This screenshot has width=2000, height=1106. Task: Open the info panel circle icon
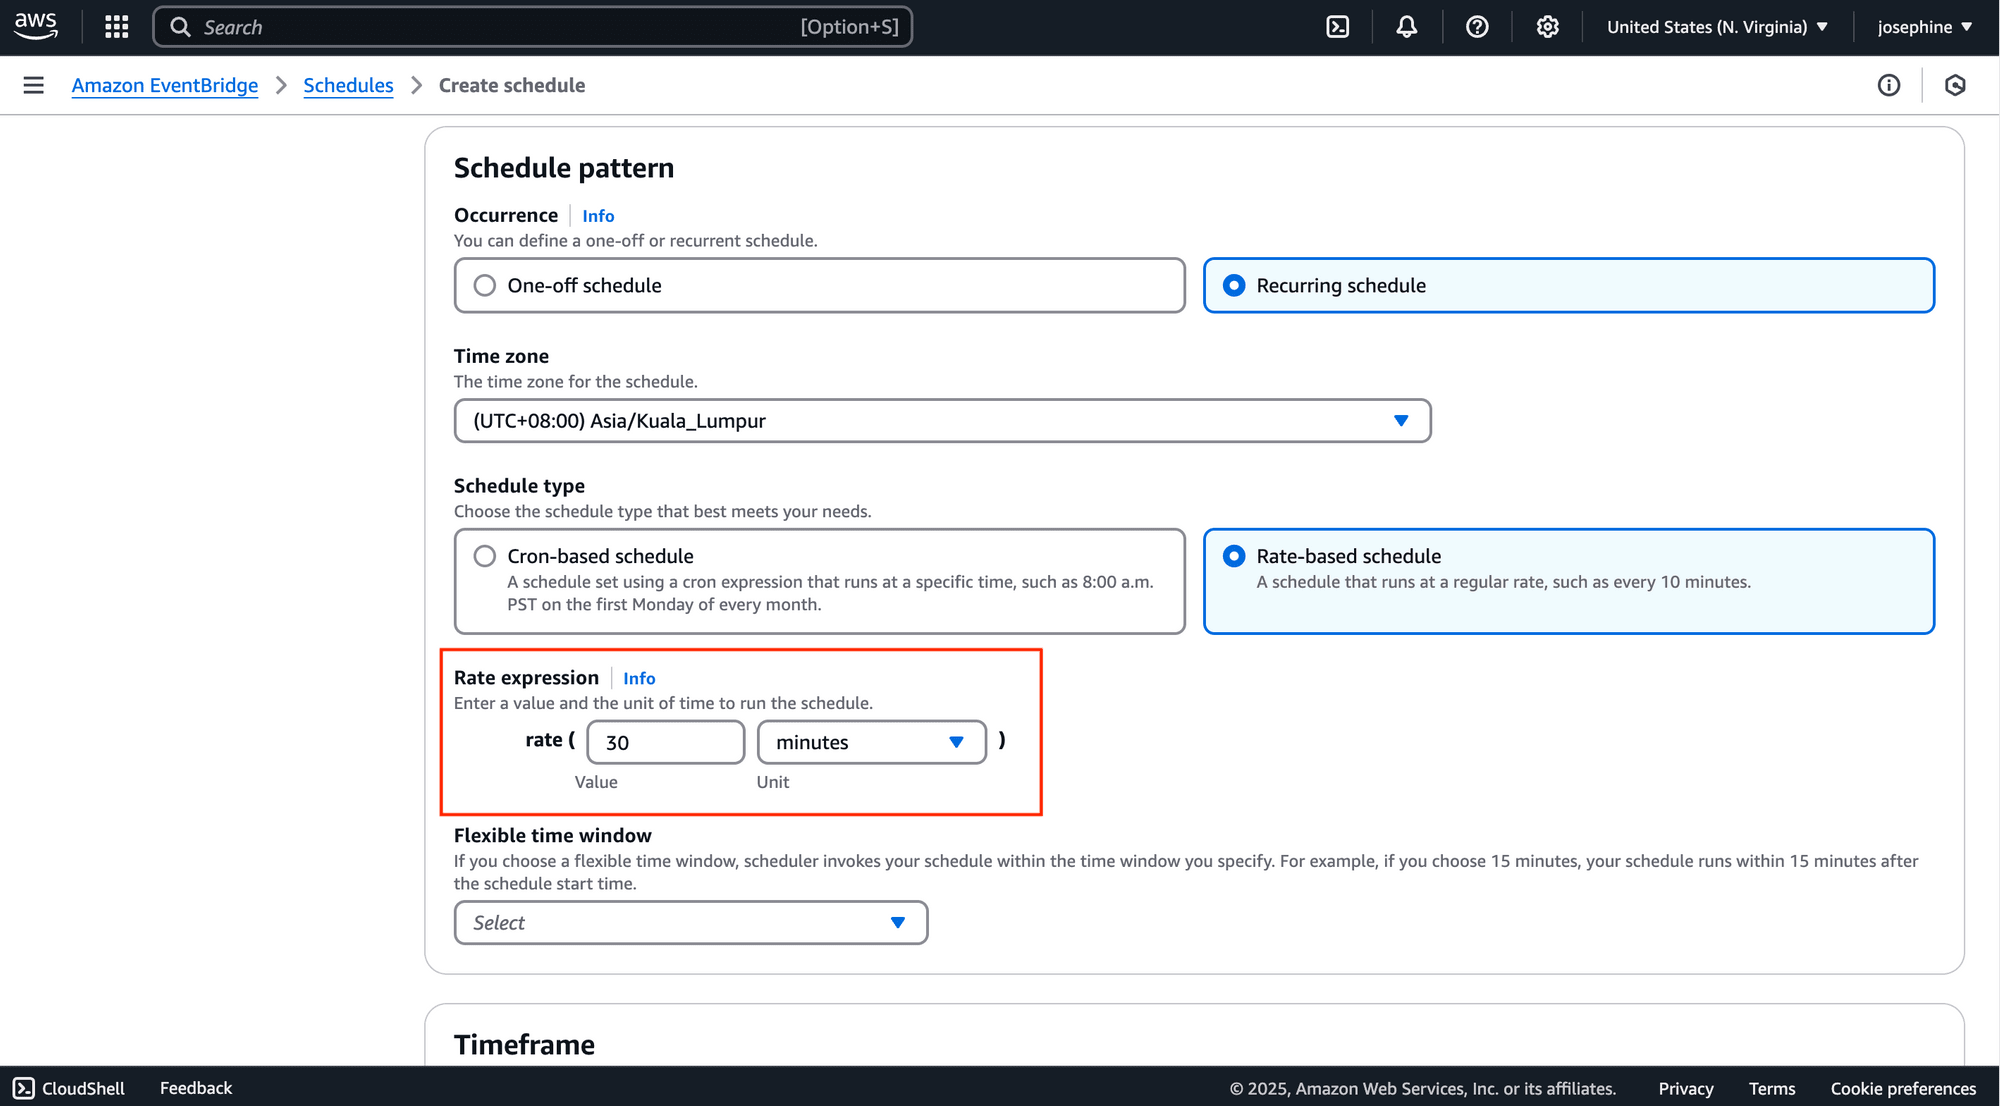pyautogui.click(x=1888, y=85)
